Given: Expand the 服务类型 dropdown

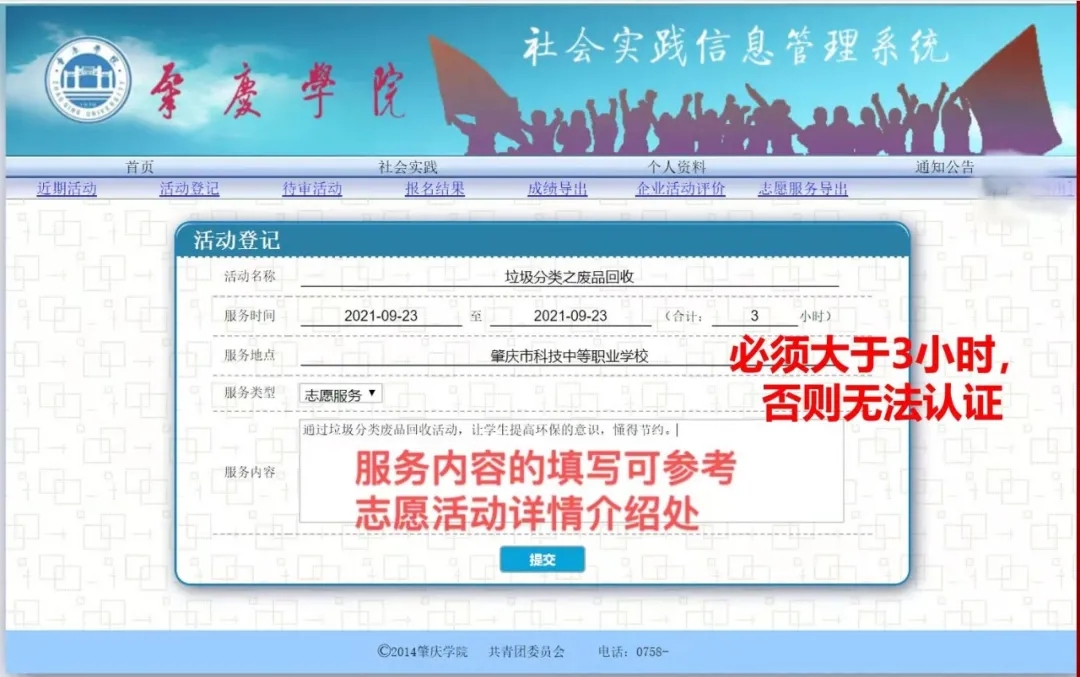Looking at the screenshot, I should coord(340,394).
